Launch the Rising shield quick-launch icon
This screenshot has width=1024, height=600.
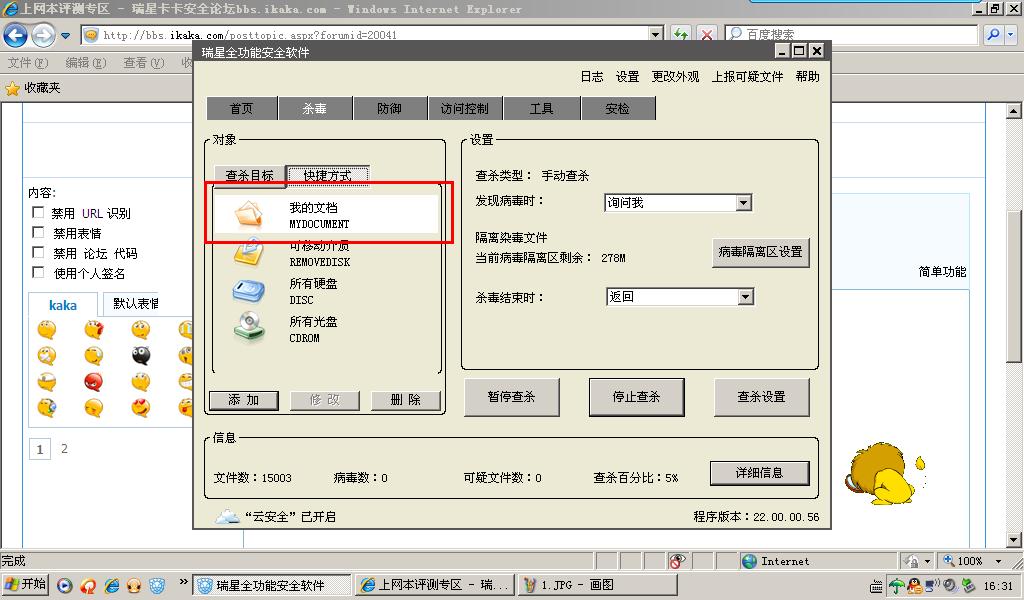tap(157, 586)
